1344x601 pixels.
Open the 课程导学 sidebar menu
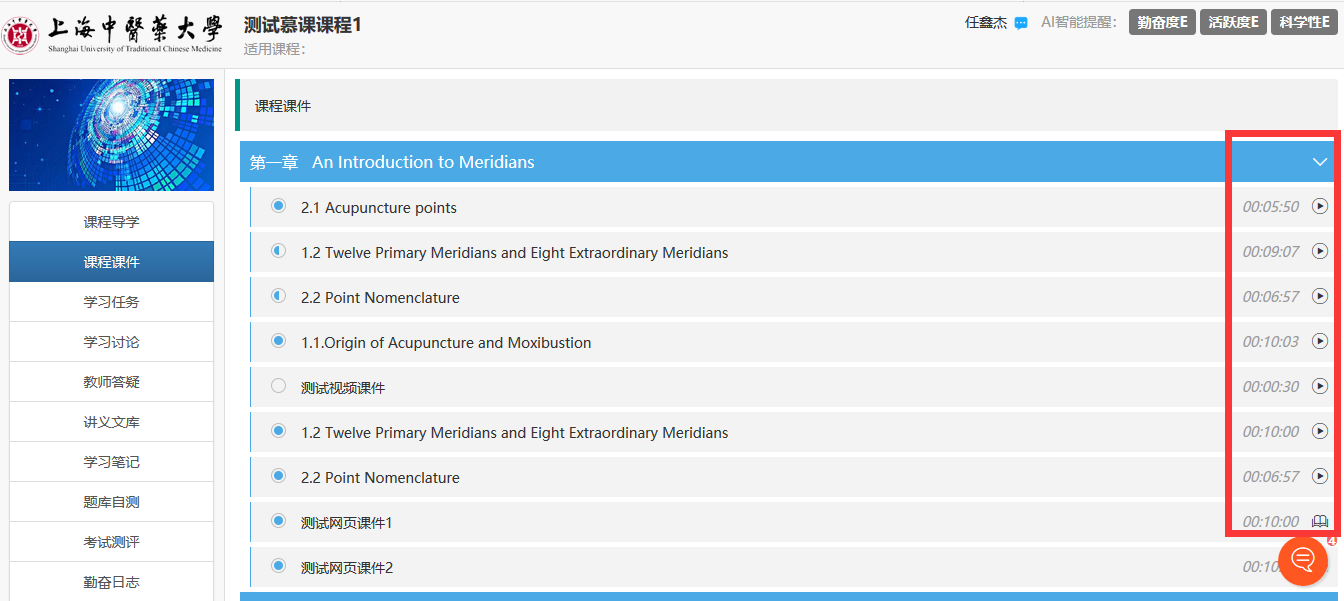coord(111,222)
